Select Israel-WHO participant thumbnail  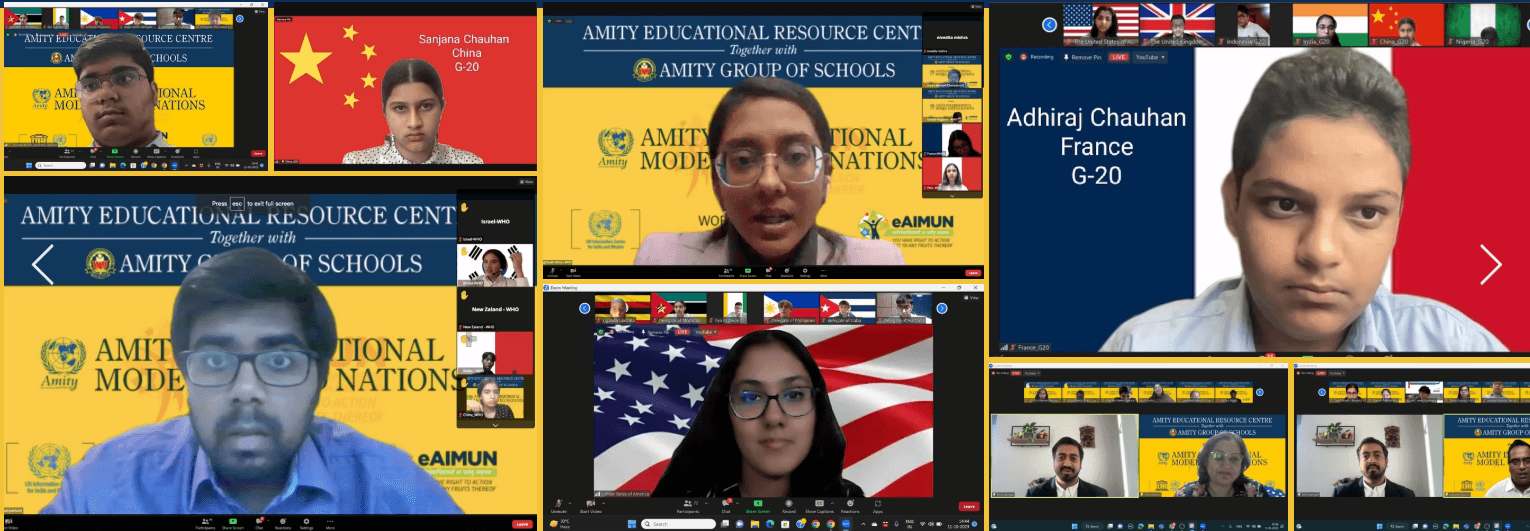pos(496,220)
